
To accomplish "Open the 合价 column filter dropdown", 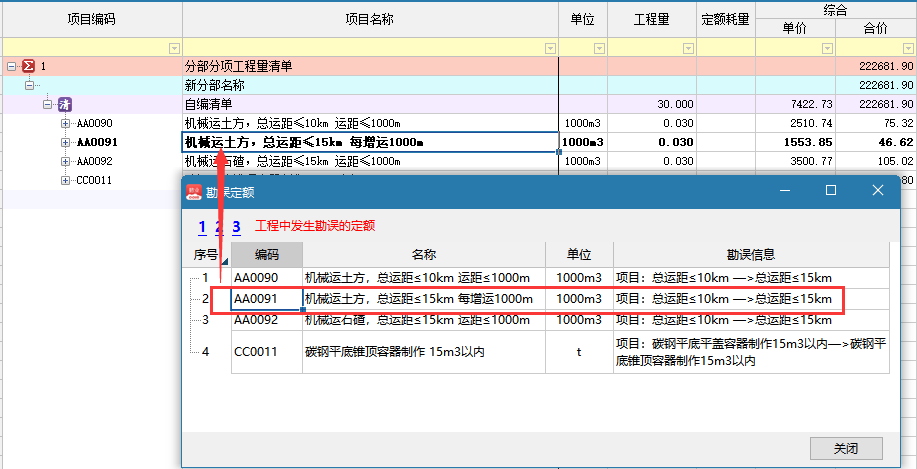I will [907, 48].
